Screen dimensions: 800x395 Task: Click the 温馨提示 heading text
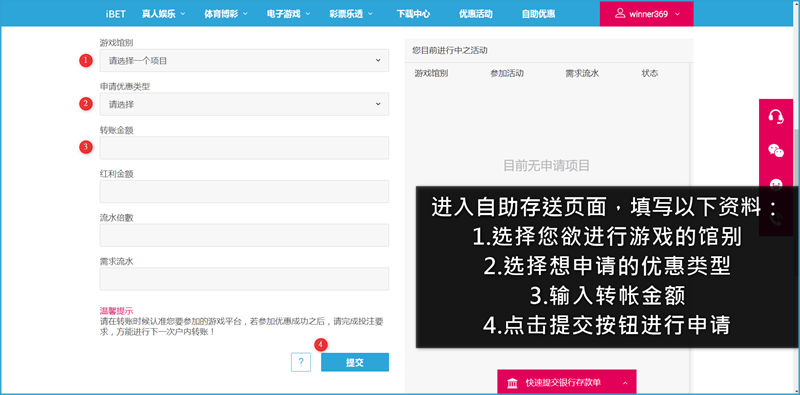(116, 311)
